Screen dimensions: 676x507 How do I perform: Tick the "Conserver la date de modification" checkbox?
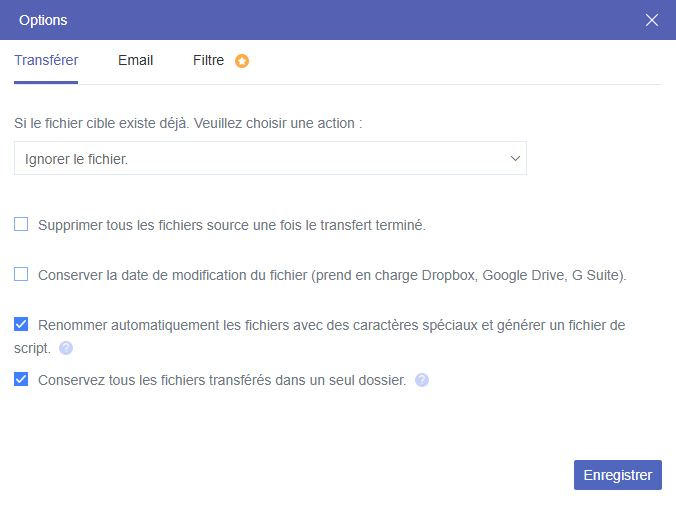pos(21,274)
